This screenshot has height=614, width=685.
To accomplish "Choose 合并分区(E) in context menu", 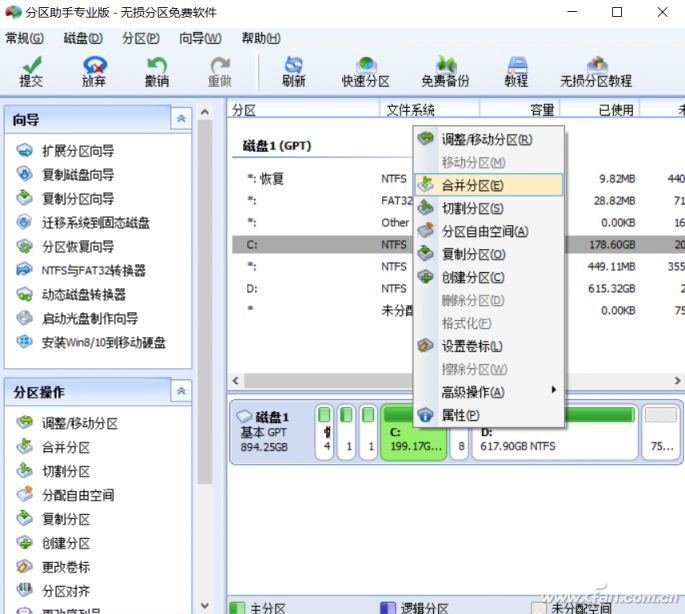I will [488, 185].
